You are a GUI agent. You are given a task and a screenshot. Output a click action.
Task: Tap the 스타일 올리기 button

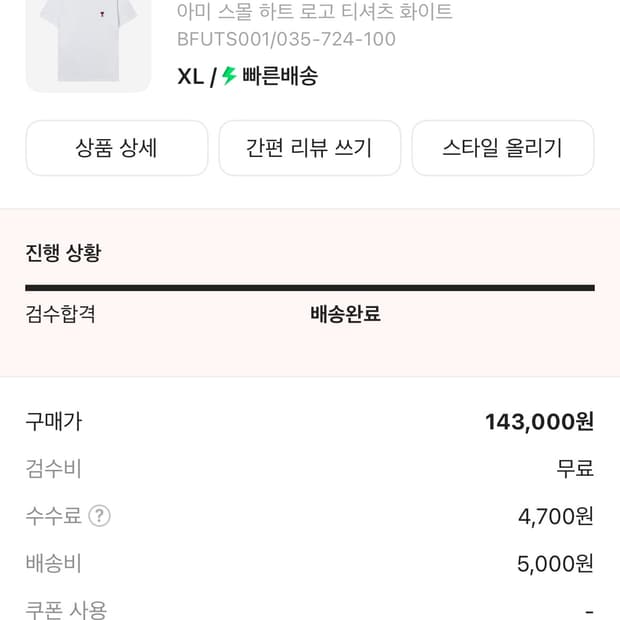click(x=502, y=148)
